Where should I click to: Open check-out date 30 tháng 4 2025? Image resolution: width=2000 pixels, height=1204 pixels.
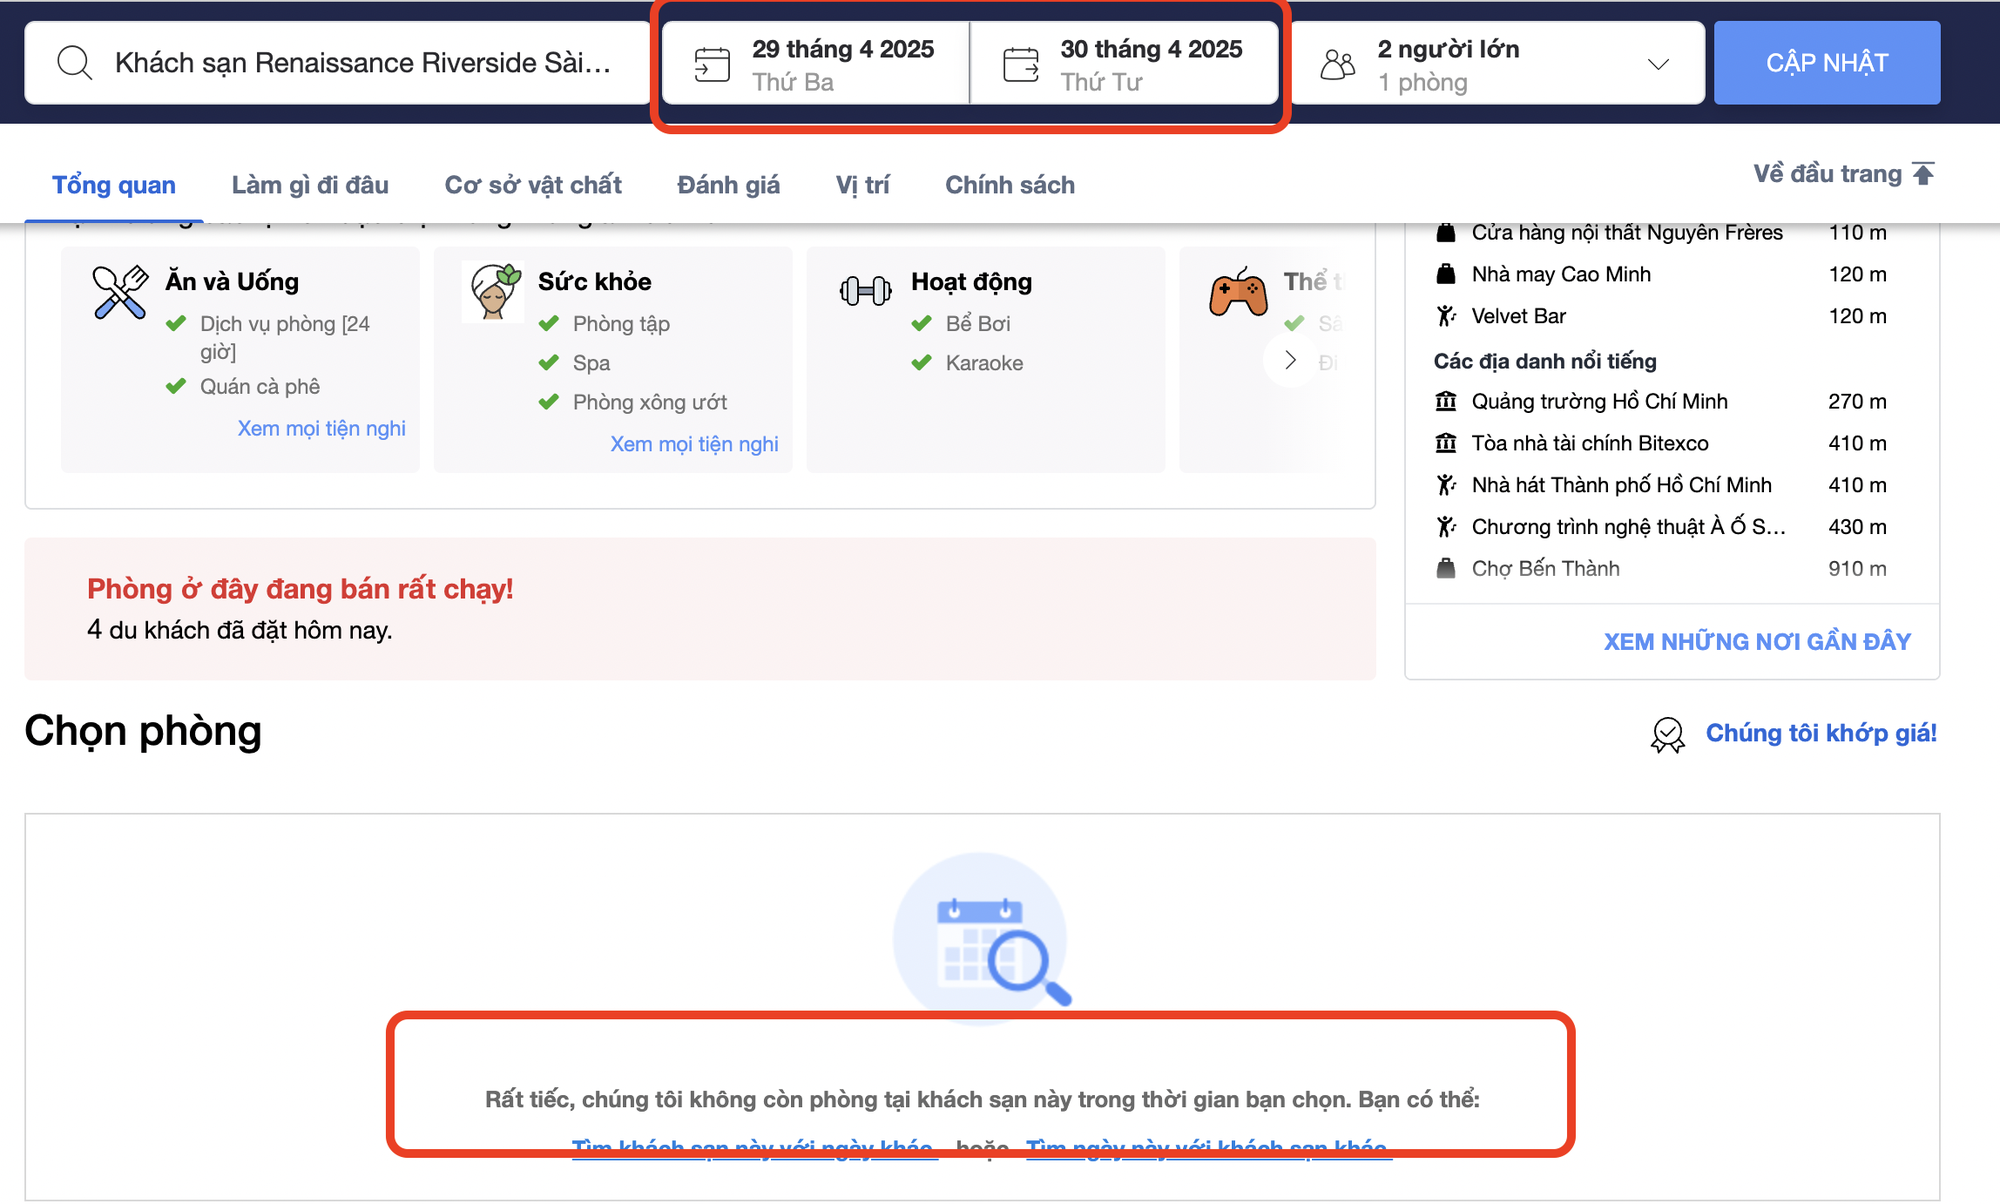(1124, 63)
